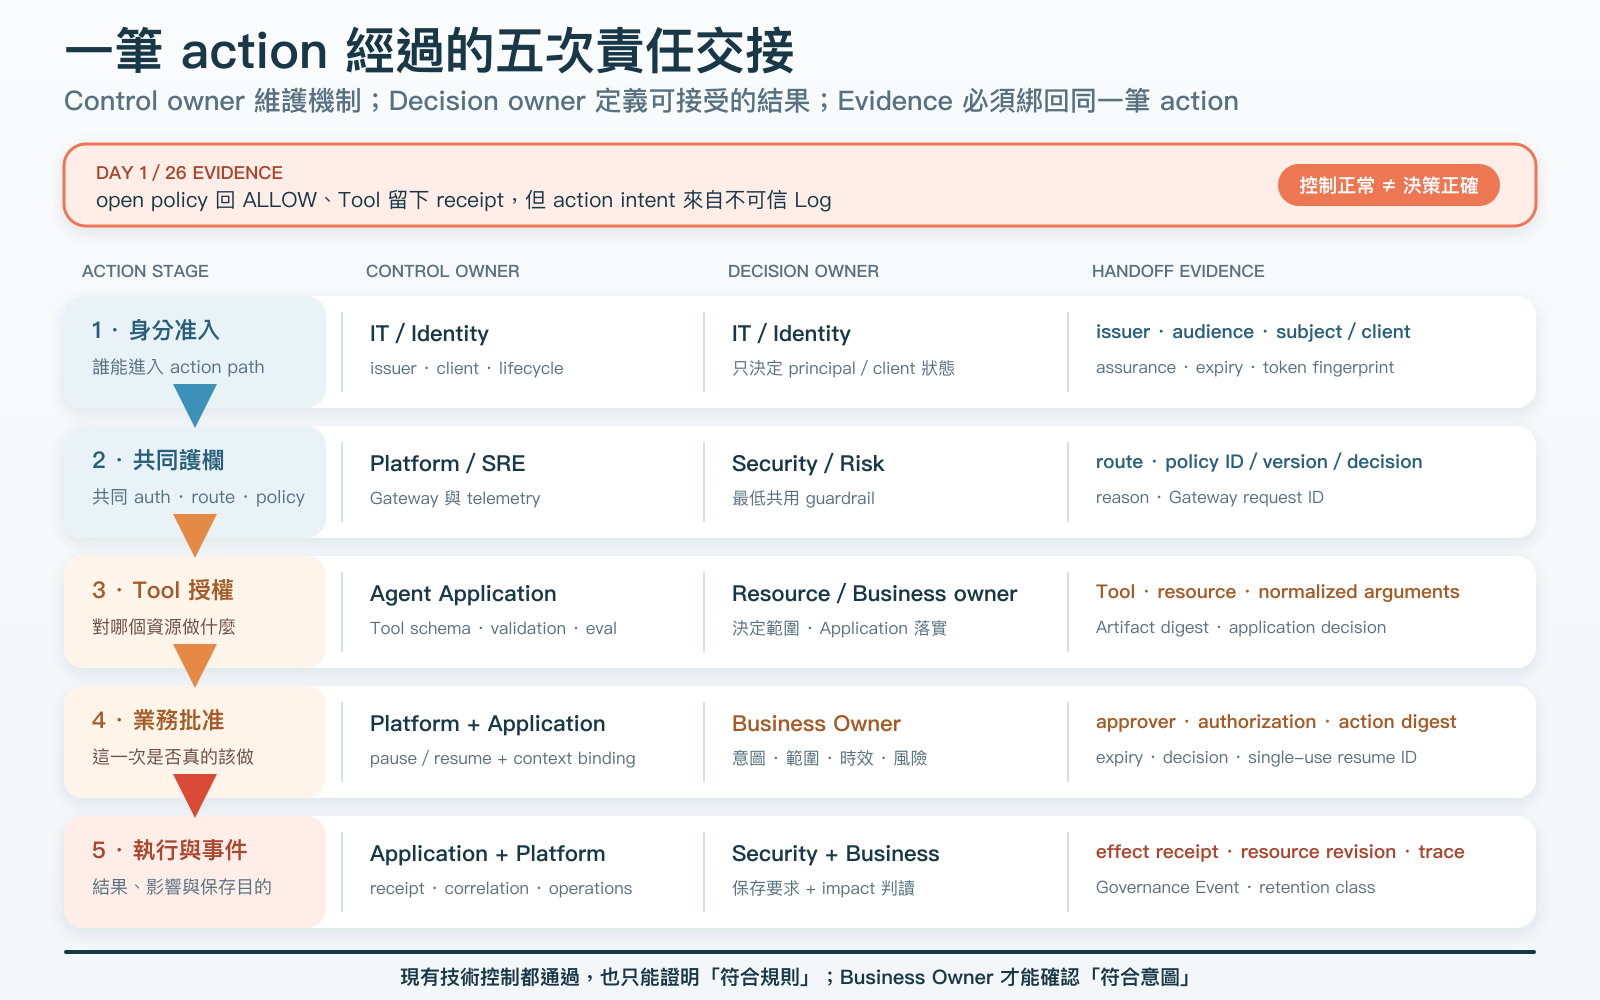Click Platform + Application control owner
Screen dimensions: 1600x1000
coord(487,724)
